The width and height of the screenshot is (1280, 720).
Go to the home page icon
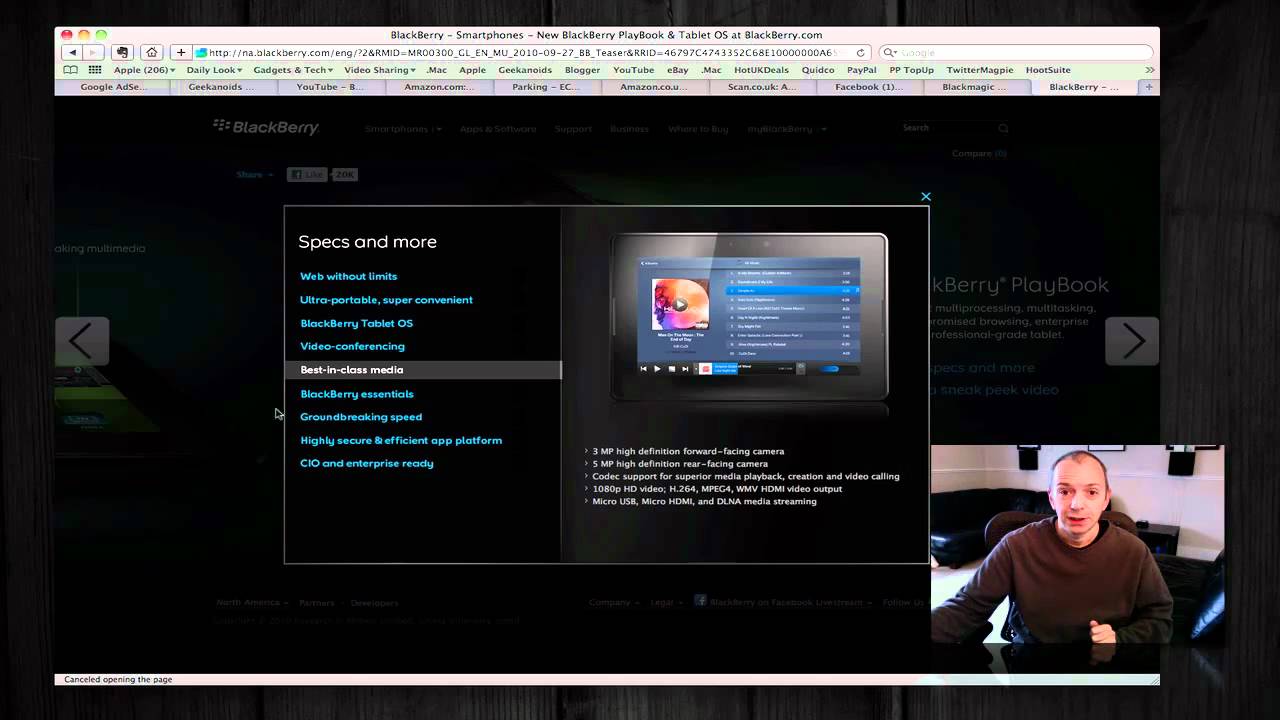pyautogui.click(x=151, y=52)
